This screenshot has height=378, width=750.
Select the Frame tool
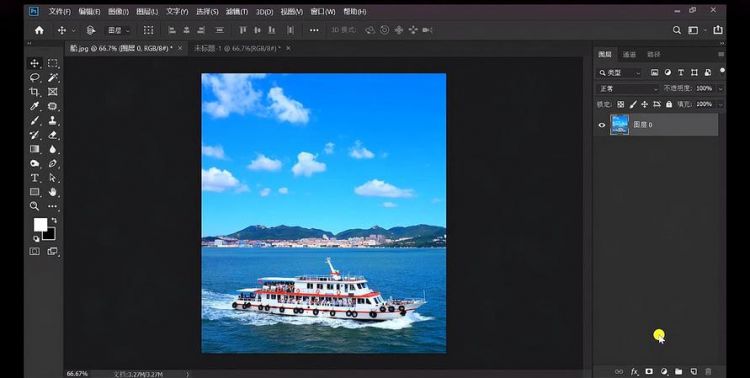pos(53,92)
